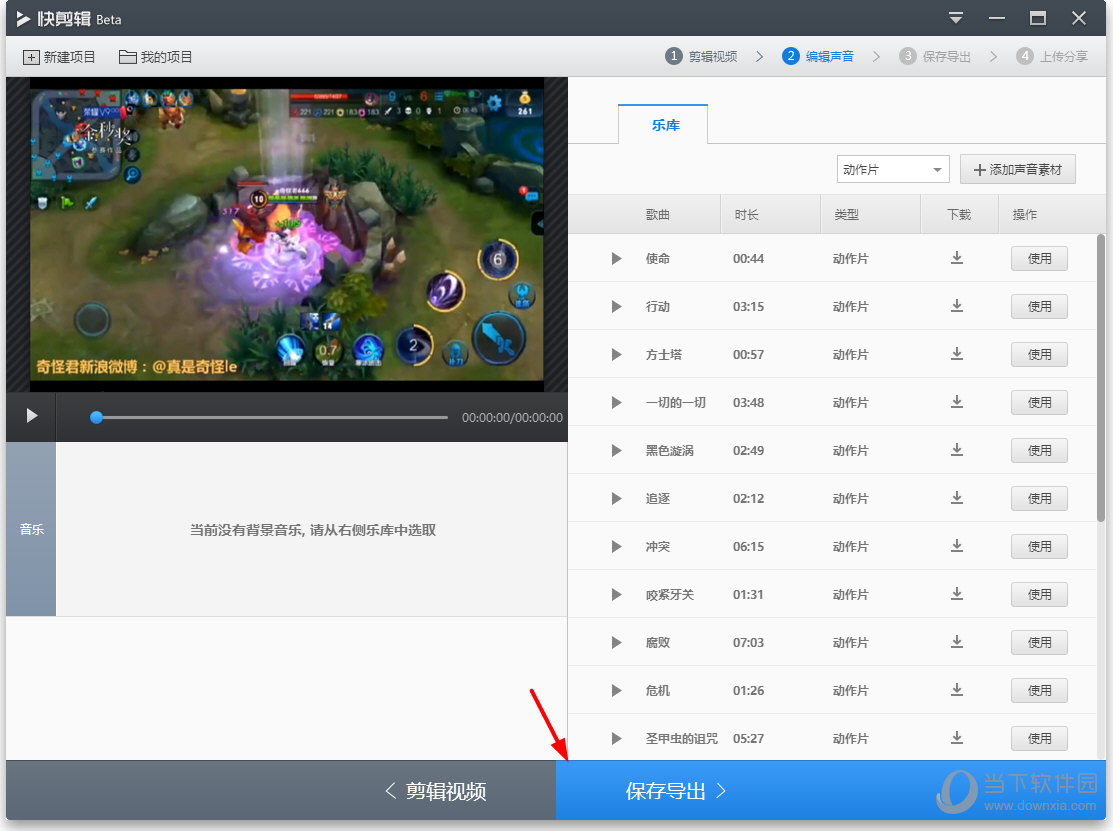Play preview of song 一切的一切
The width and height of the screenshot is (1113, 831).
tap(616, 402)
